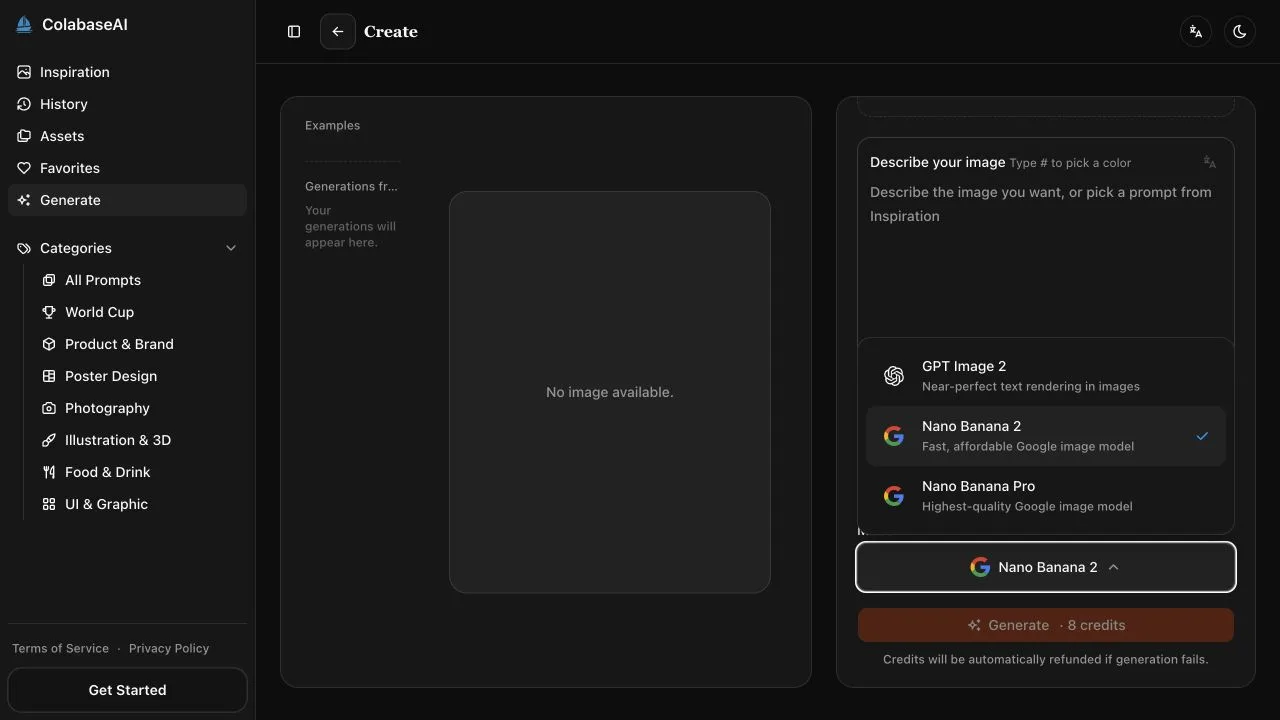Select the Nano Banana Pro model
This screenshot has width=1280, height=720.
point(1046,496)
